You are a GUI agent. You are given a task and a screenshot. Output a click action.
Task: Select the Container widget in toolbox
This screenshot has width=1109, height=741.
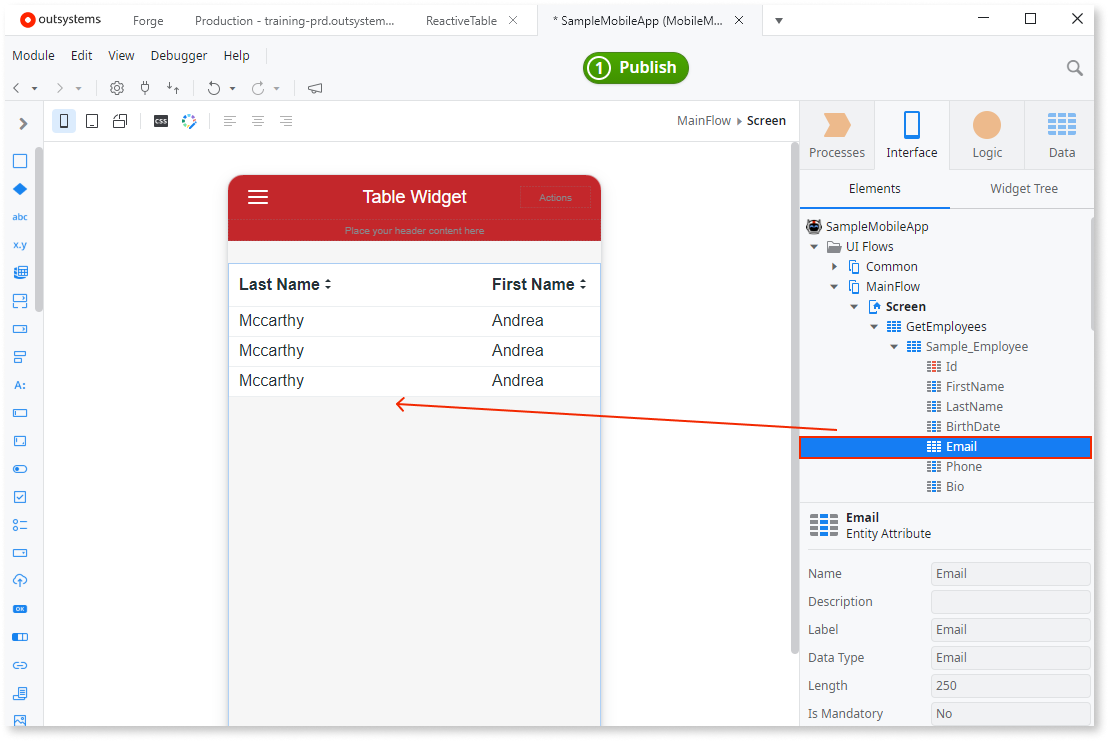tap(20, 161)
